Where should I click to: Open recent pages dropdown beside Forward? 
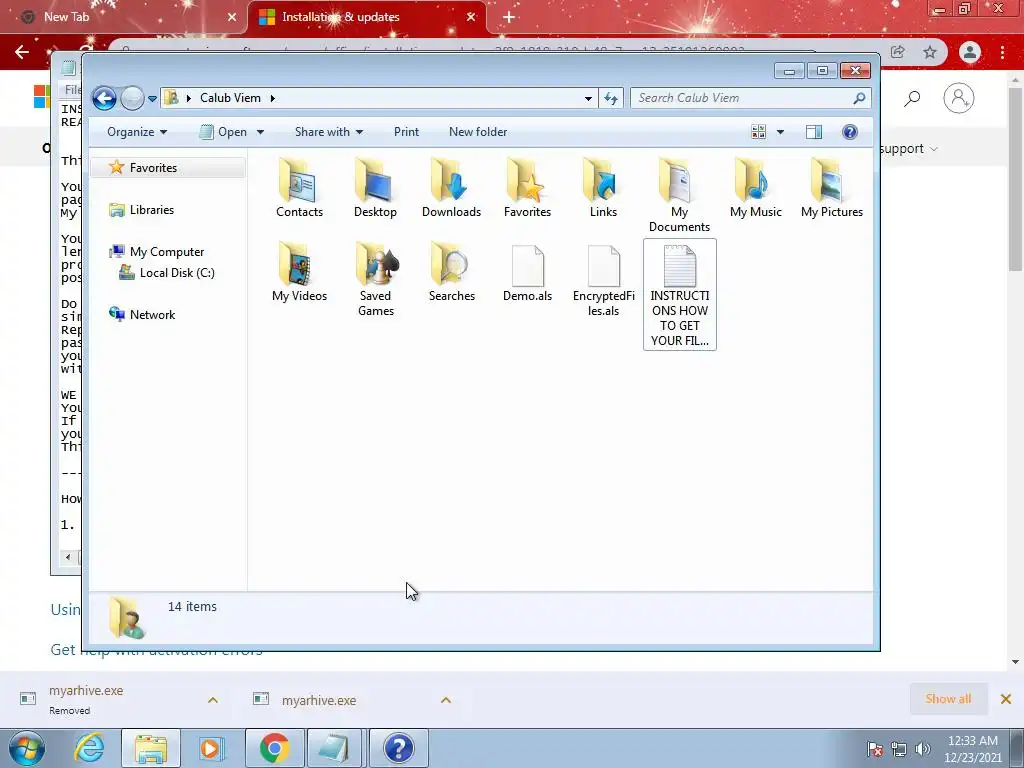coord(152,99)
